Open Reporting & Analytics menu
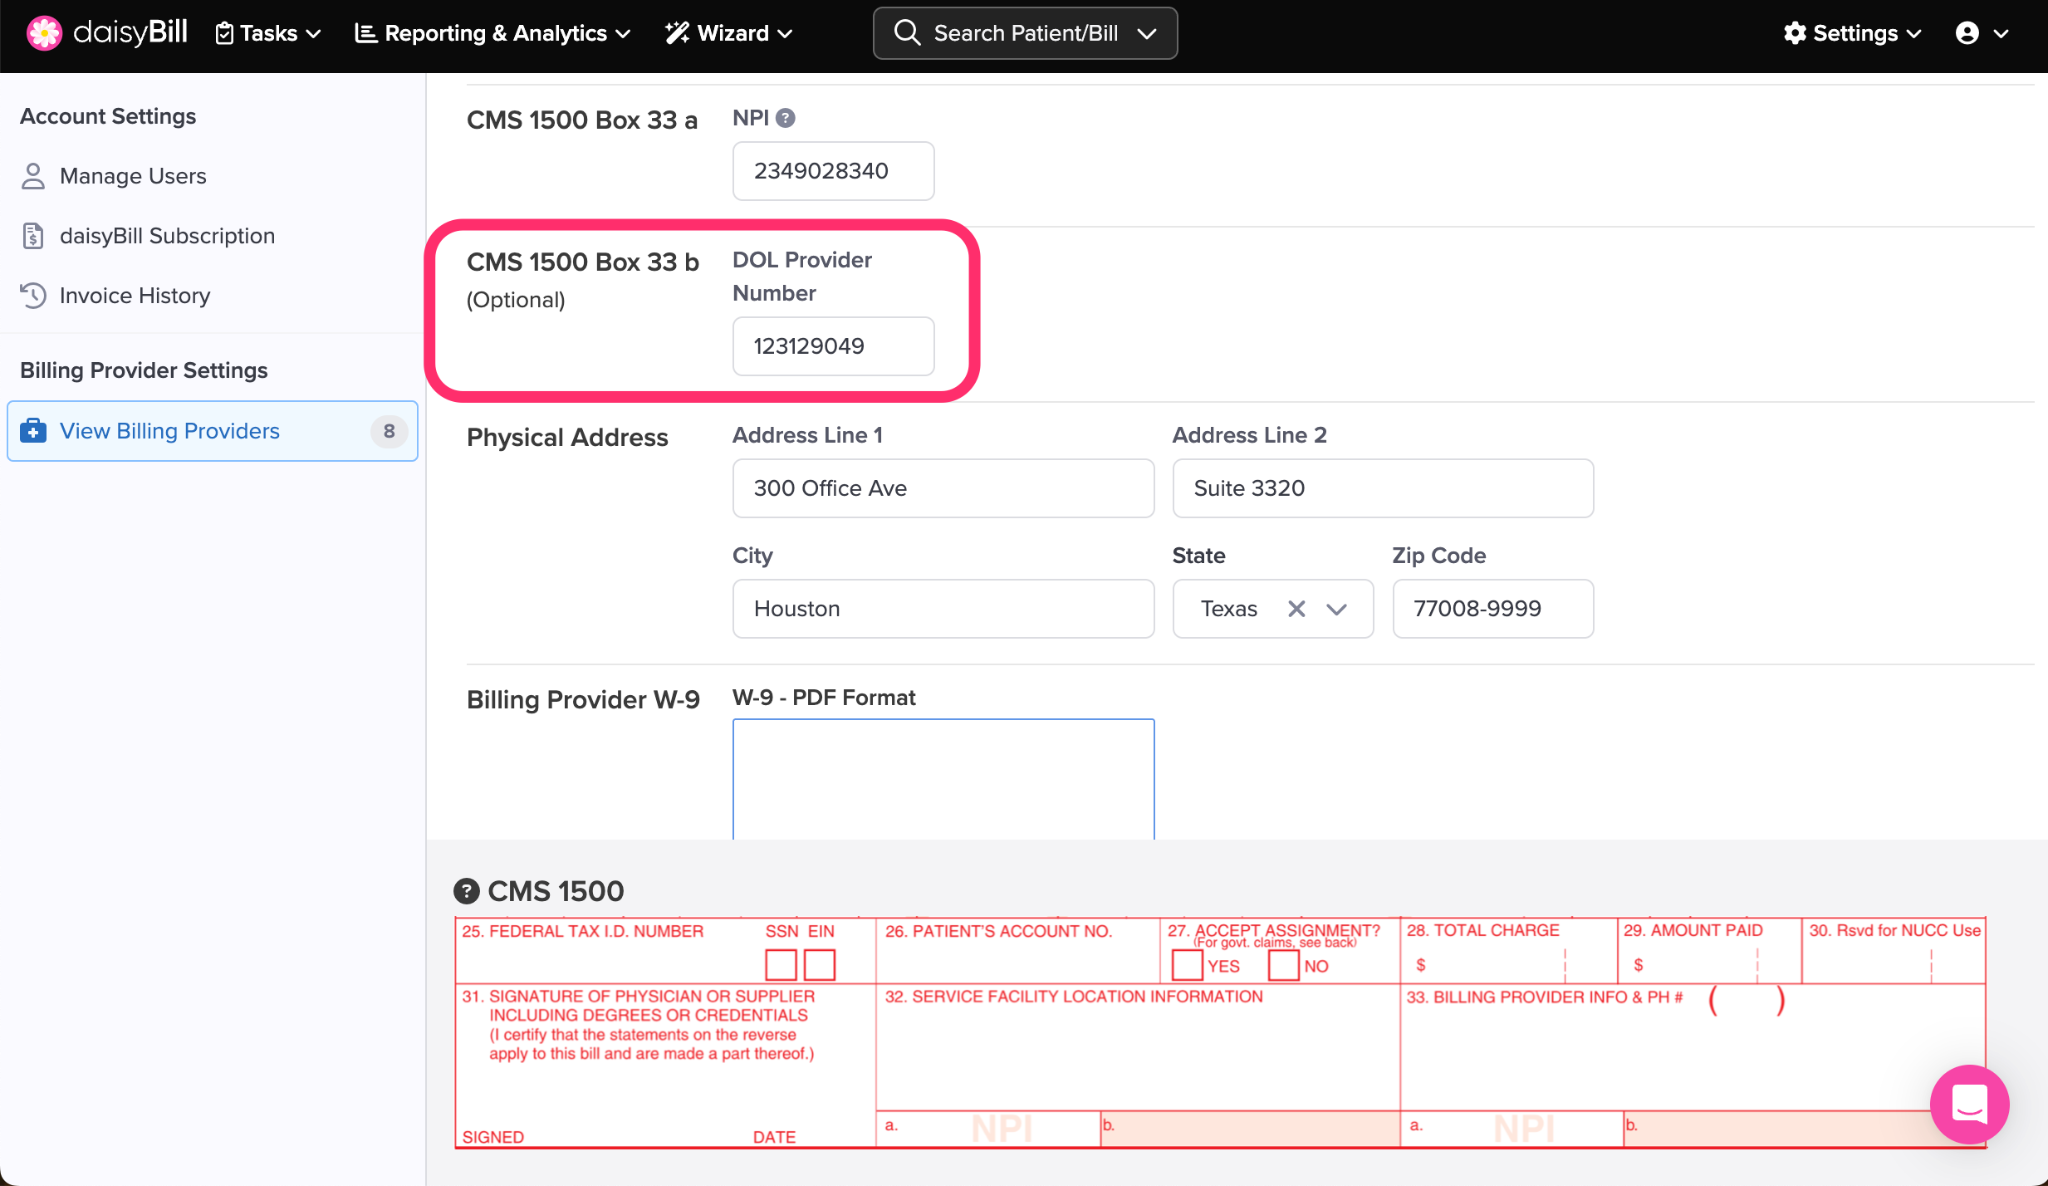The image size is (2048, 1186). [493, 33]
